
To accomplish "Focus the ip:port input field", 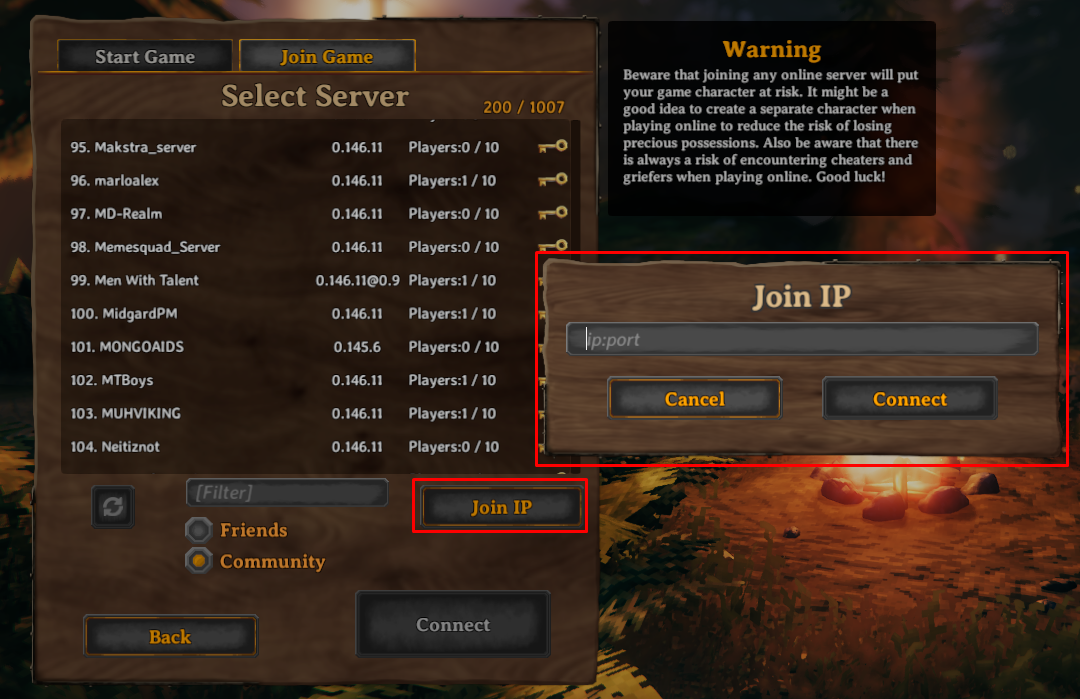I will [x=802, y=339].
